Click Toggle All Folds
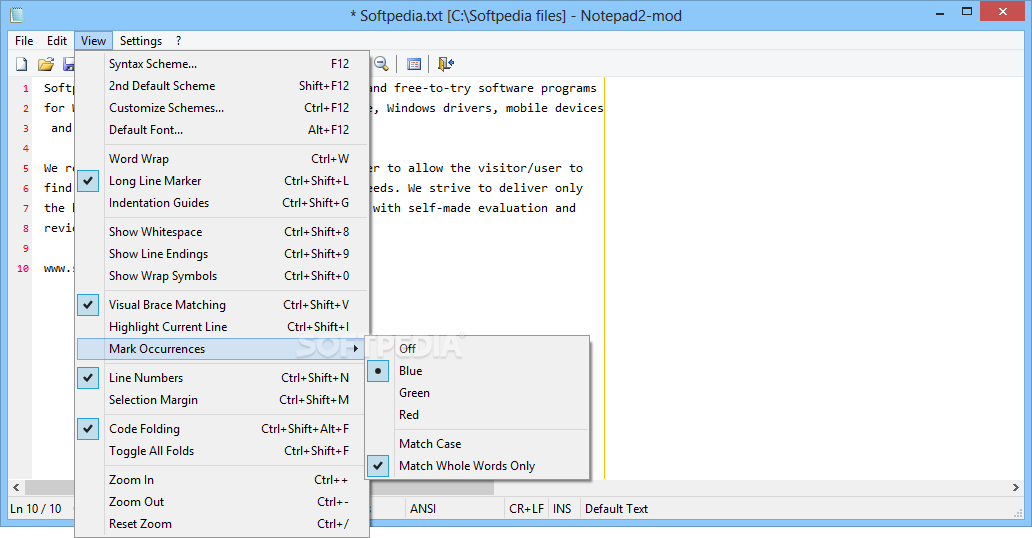 (x=222, y=451)
